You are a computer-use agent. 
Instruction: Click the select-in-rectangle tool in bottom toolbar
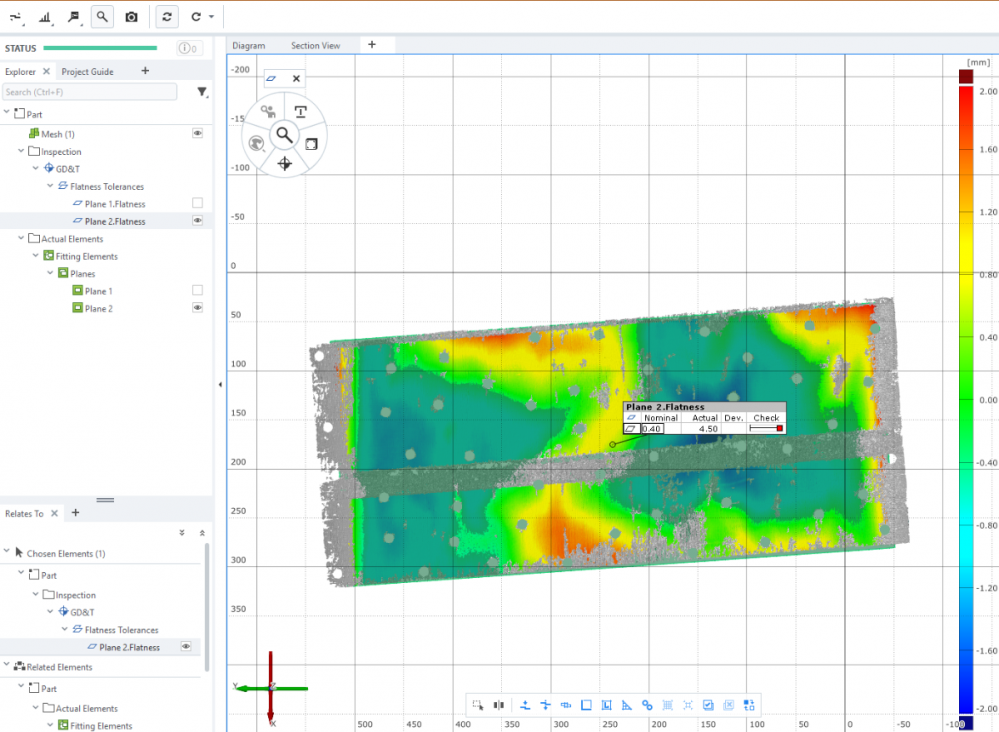[479, 705]
